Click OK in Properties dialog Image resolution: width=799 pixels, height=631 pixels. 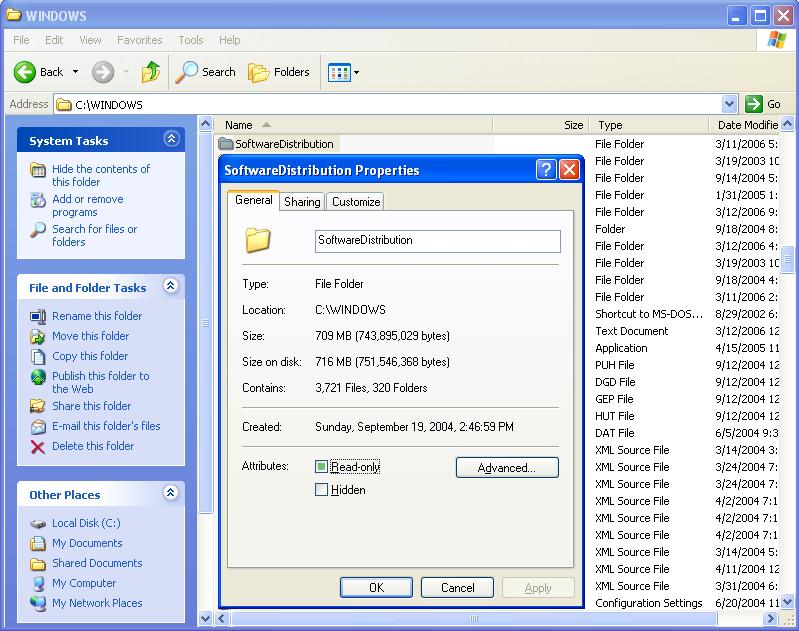coord(376,588)
